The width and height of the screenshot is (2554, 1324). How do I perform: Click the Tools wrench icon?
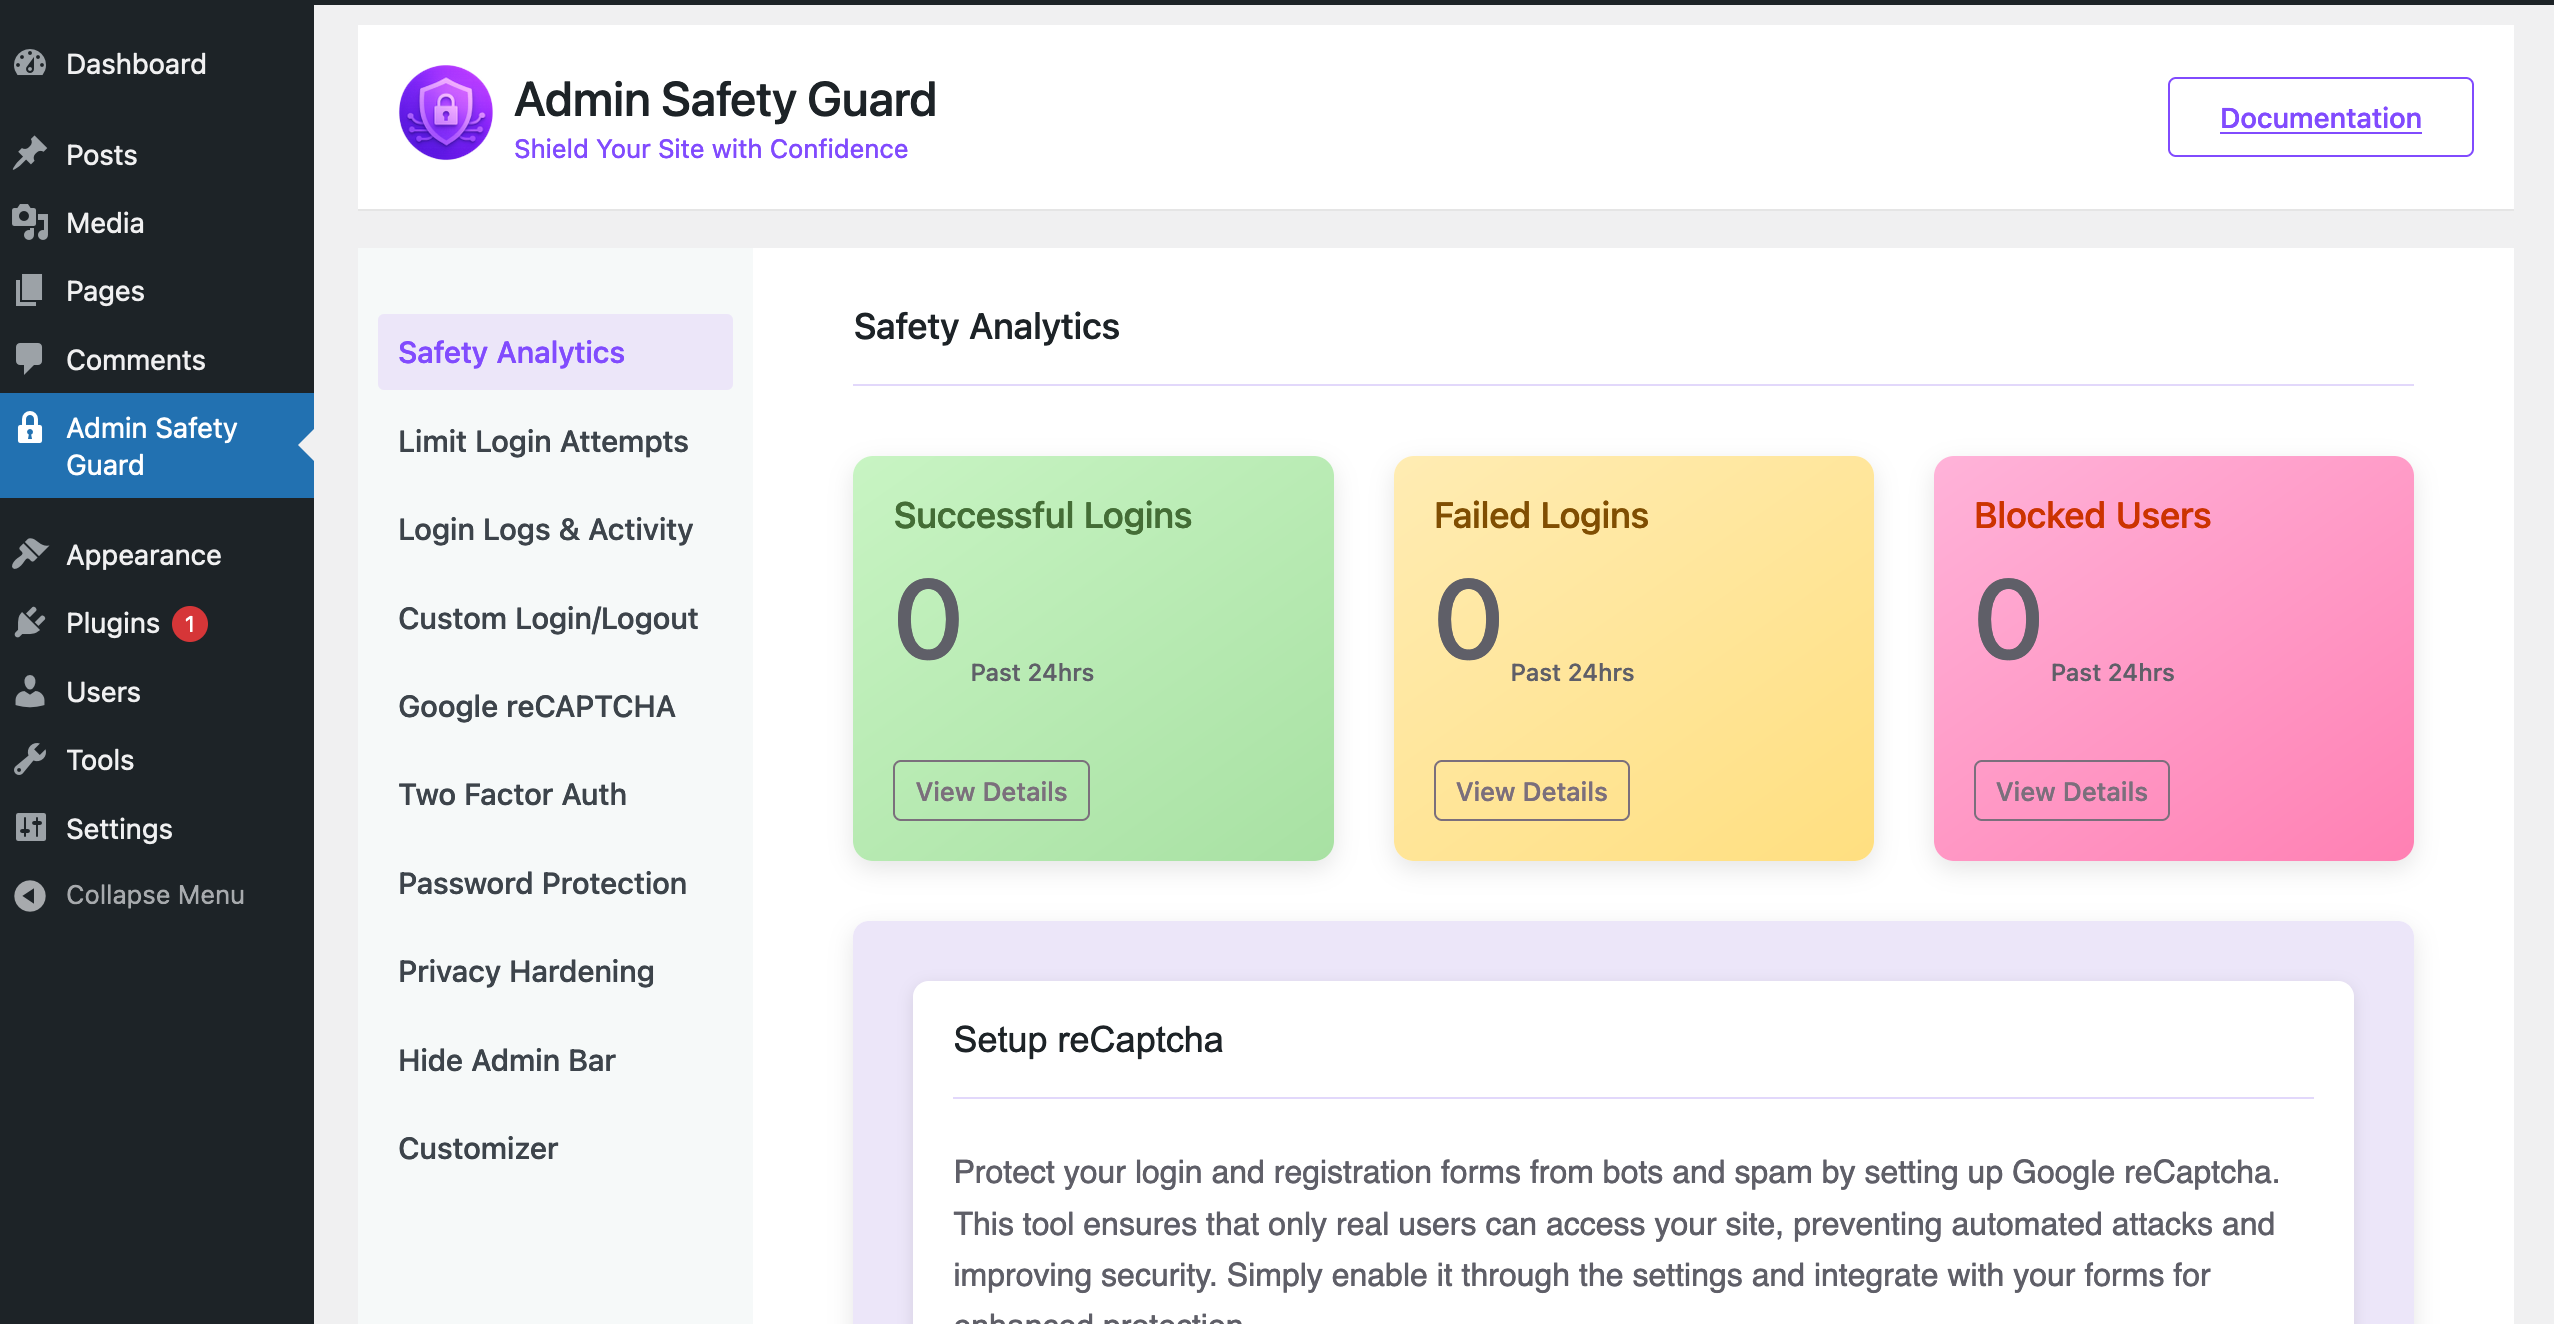point(30,759)
